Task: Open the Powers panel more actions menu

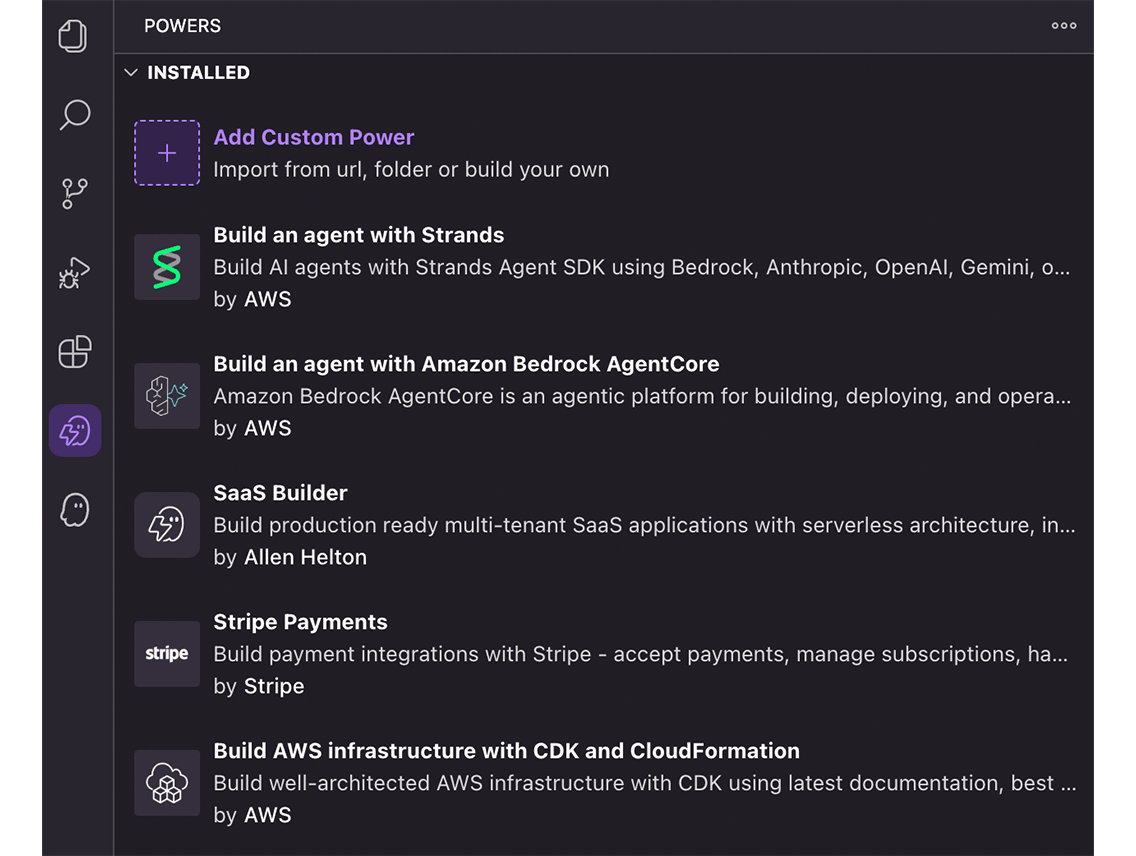Action: tap(1064, 26)
